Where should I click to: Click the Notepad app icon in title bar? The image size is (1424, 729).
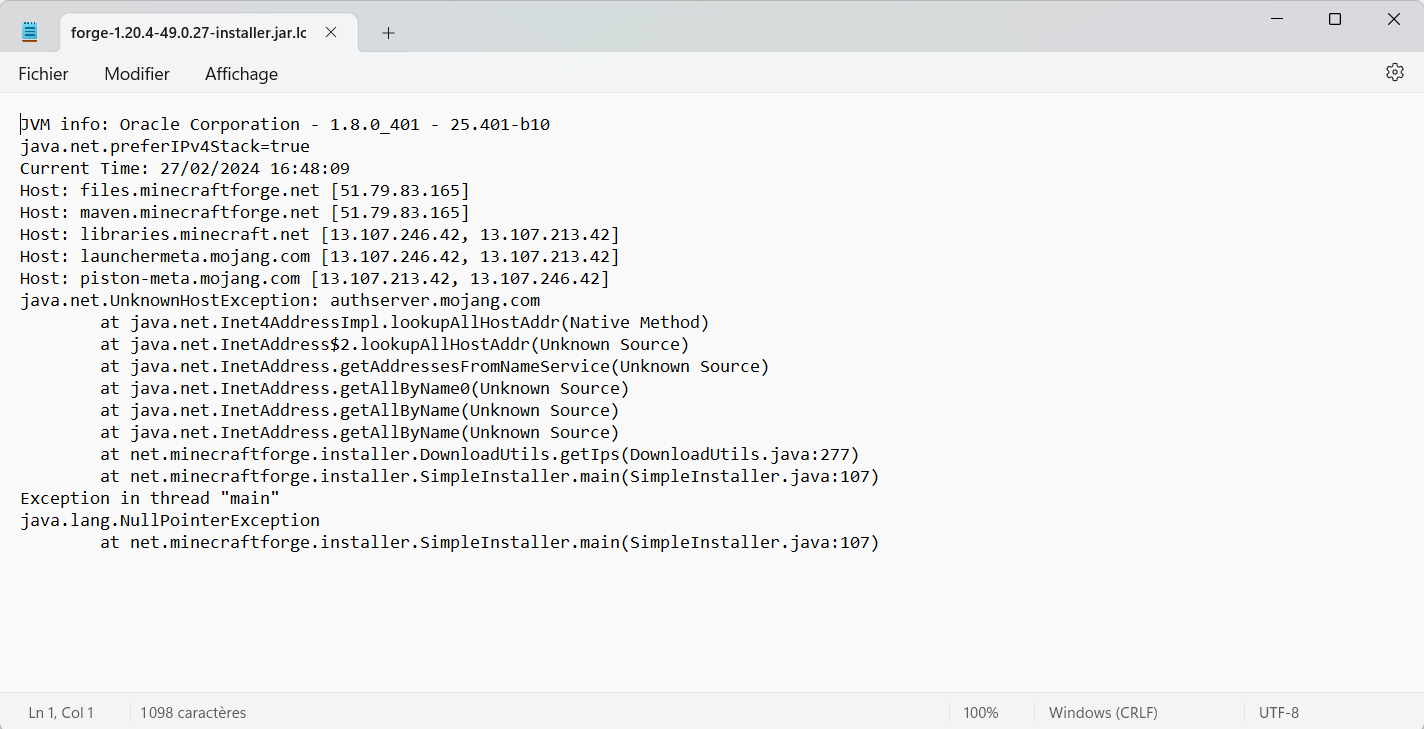click(30, 32)
